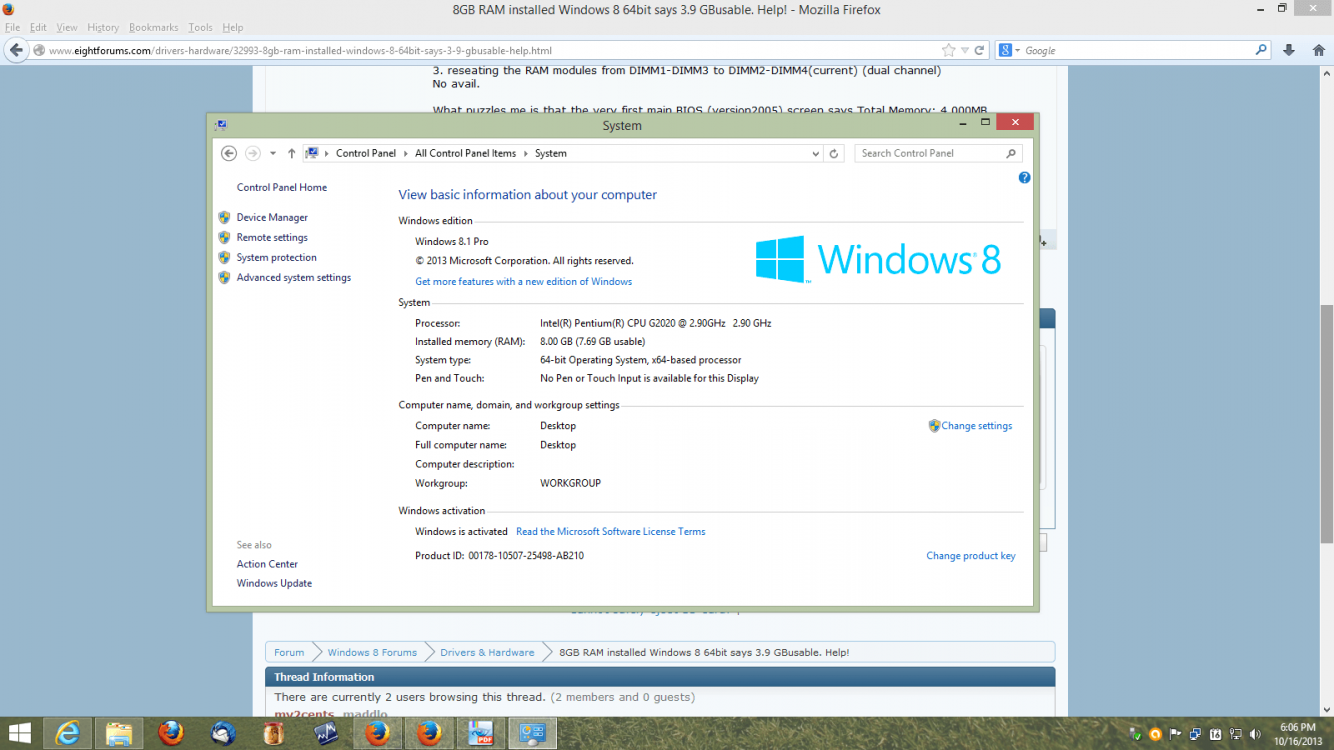Open the Tools menu in Firefox
1334x750 pixels.
pyautogui.click(x=200, y=27)
